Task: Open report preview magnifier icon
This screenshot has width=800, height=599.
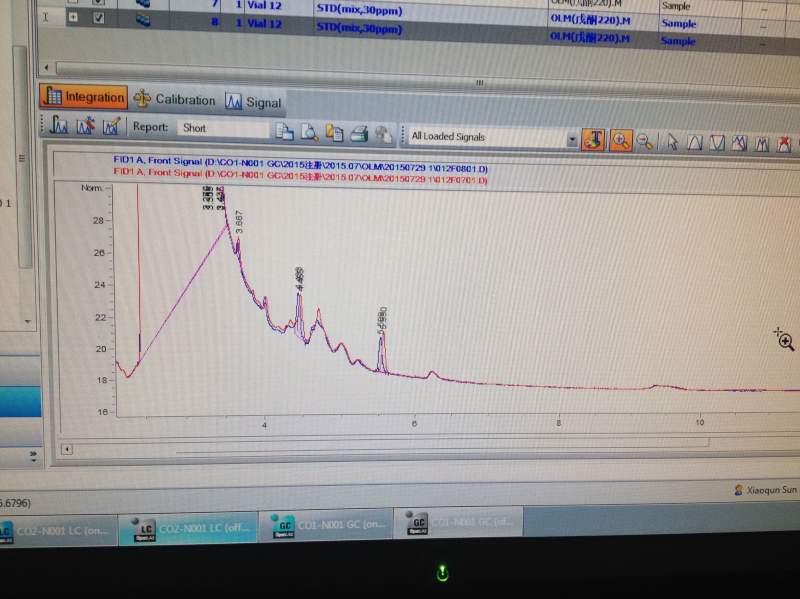Action: click(309, 132)
